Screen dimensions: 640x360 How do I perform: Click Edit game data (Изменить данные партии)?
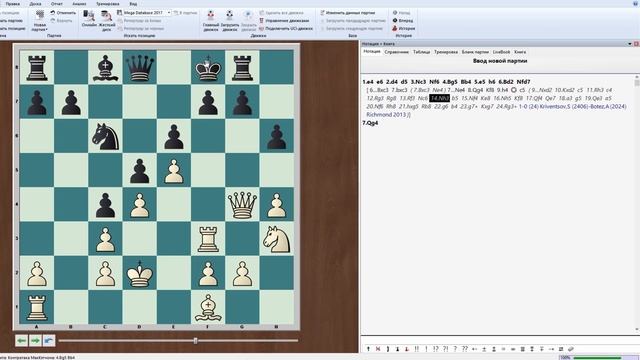[x=348, y=13]
